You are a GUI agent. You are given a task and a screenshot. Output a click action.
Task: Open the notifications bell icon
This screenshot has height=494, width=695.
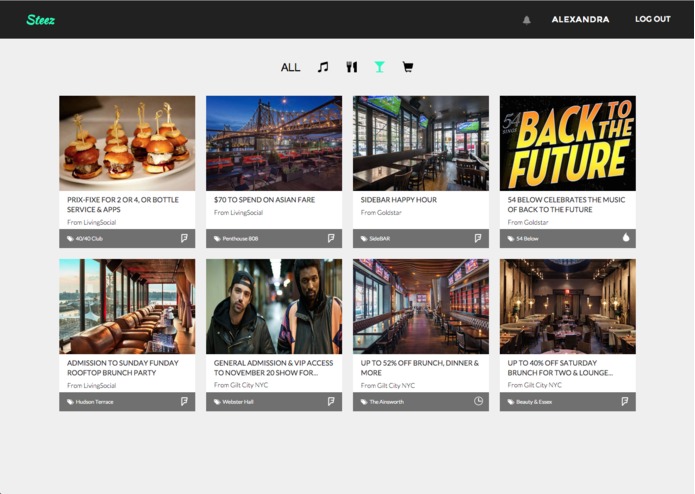point(527,20)
